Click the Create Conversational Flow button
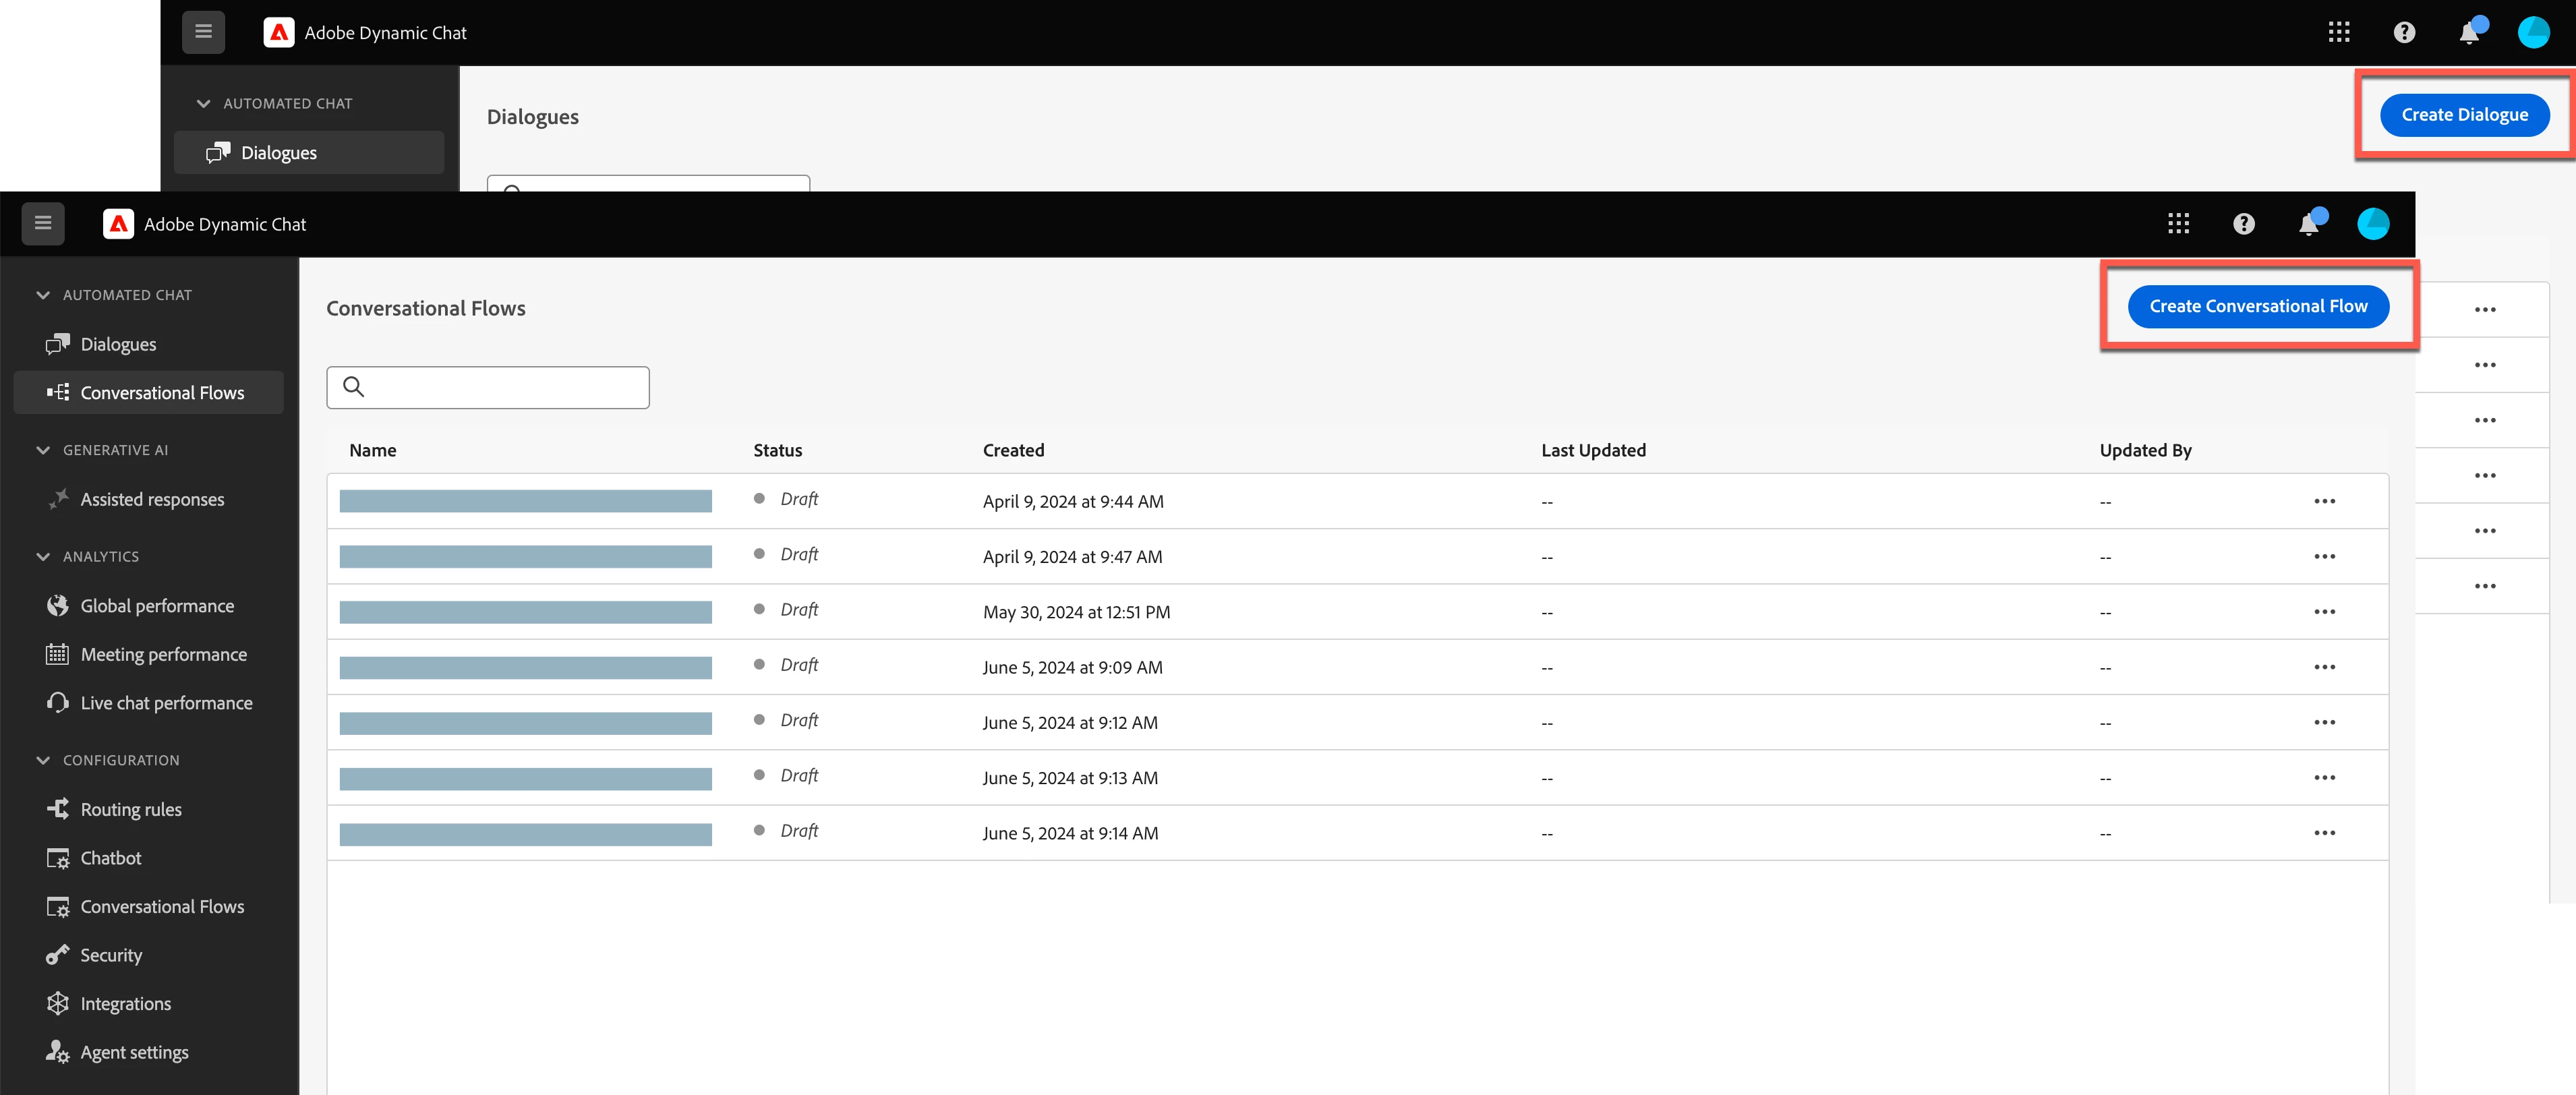Image resolution: width=2576 pixels, height=1095 pixels. (2258, 306)
